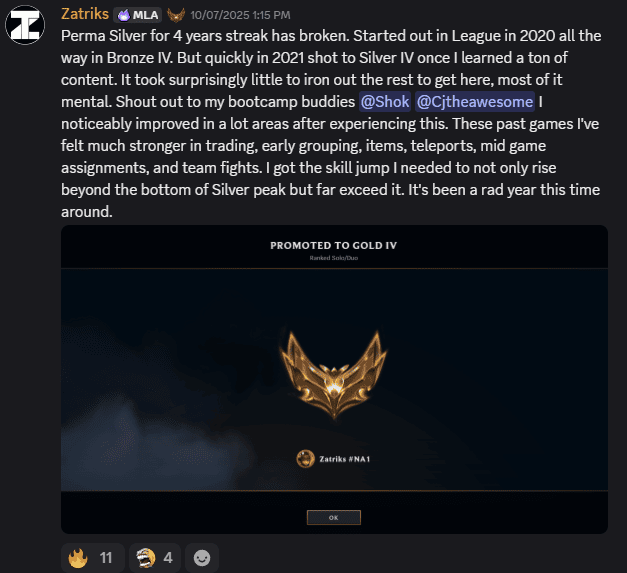627x573 pixels.
Task: Click the Zatriks username
Action: point(85,14)
